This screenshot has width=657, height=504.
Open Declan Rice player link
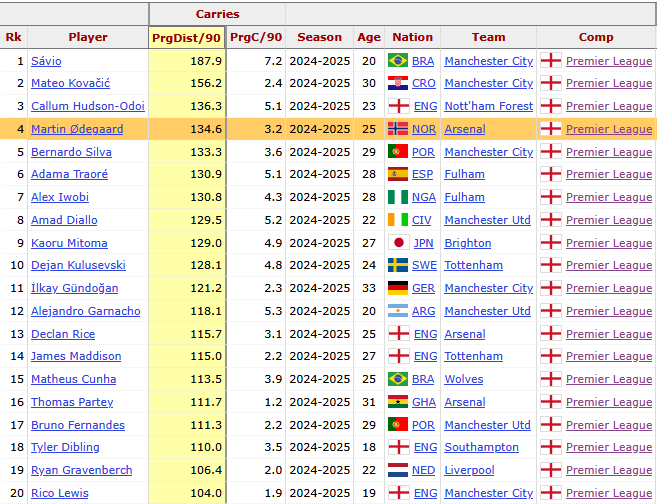[63, 334]
